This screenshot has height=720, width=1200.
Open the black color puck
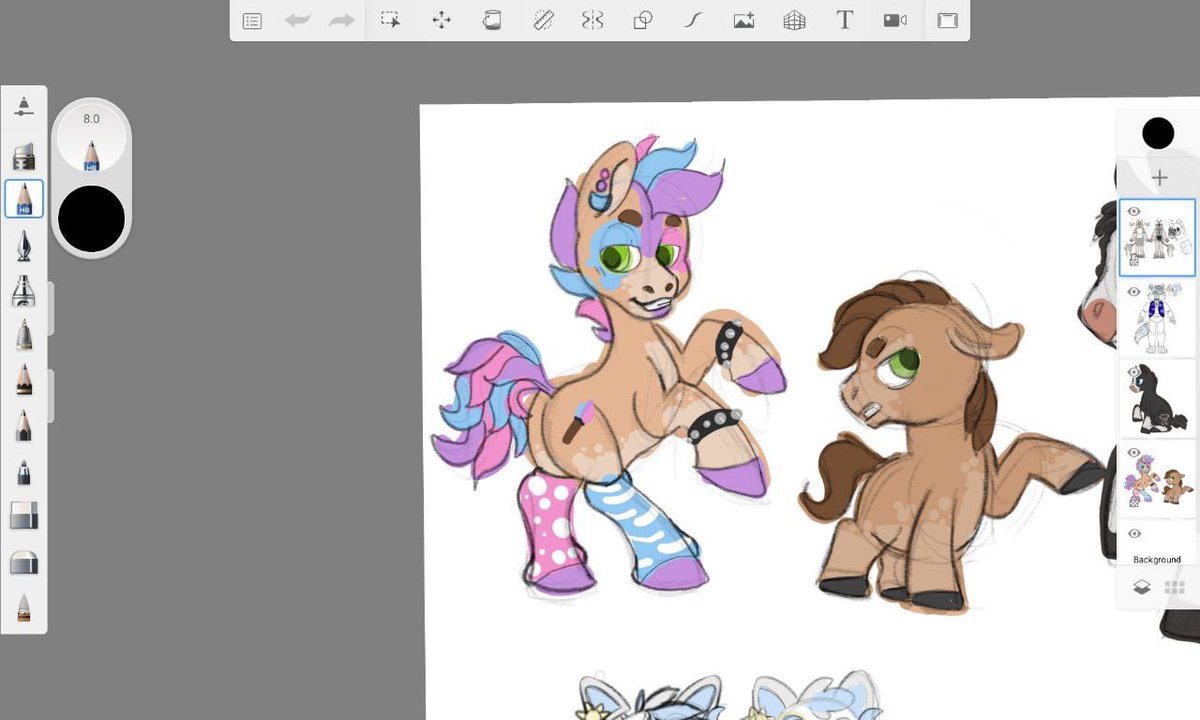(x=91, y=218)
